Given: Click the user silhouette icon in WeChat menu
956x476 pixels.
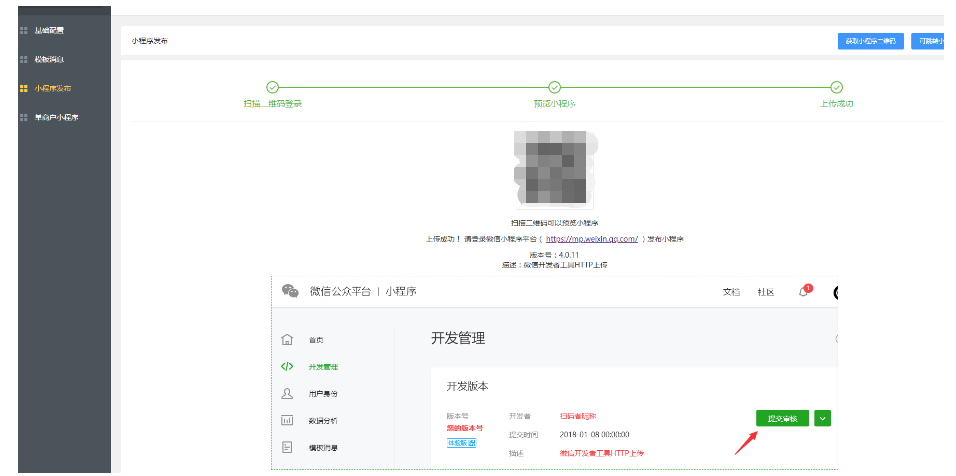Looking at the screenshot, I should coord(287,394).
